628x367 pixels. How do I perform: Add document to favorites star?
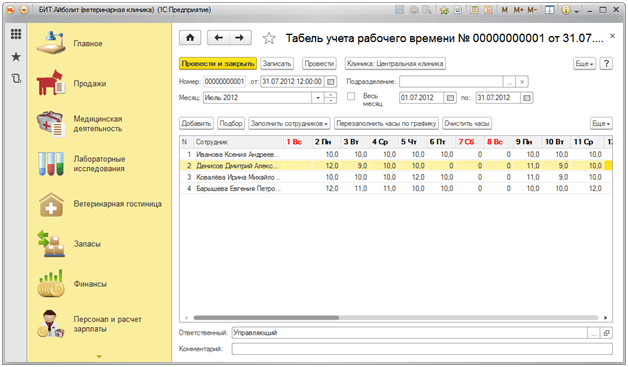coord(269,38)
